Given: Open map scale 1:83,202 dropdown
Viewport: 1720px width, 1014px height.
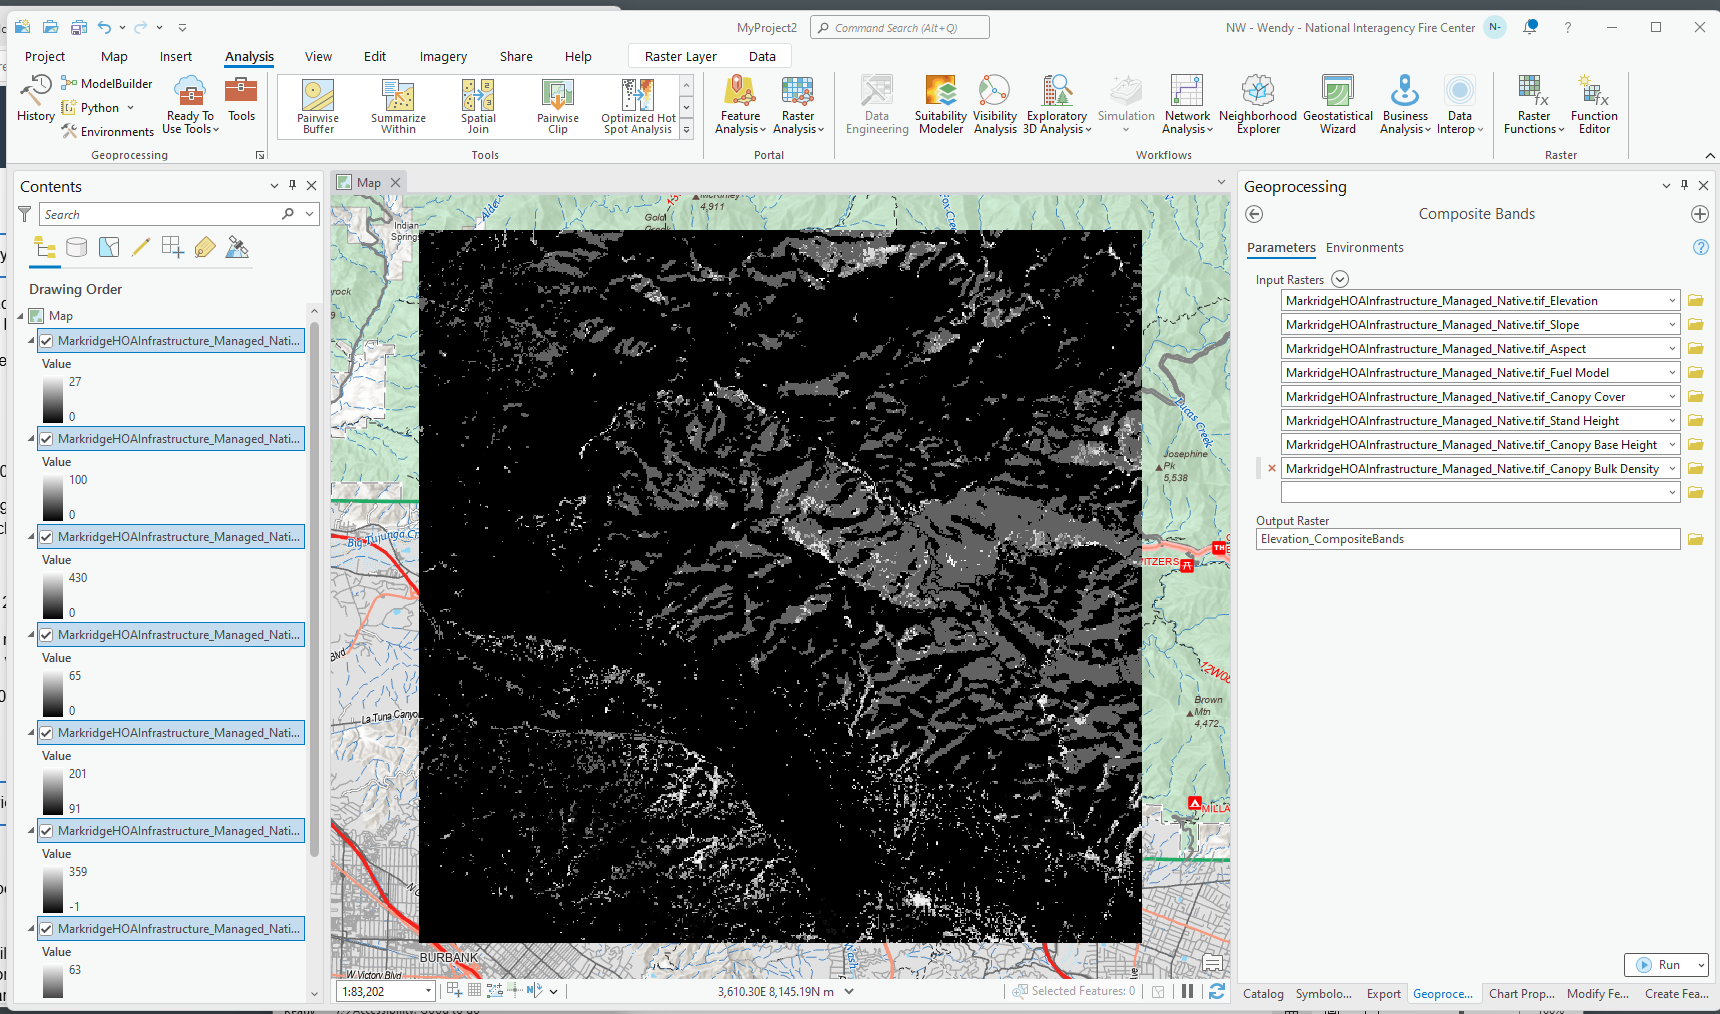Looking at the screenshot, I should coord(428,991).
